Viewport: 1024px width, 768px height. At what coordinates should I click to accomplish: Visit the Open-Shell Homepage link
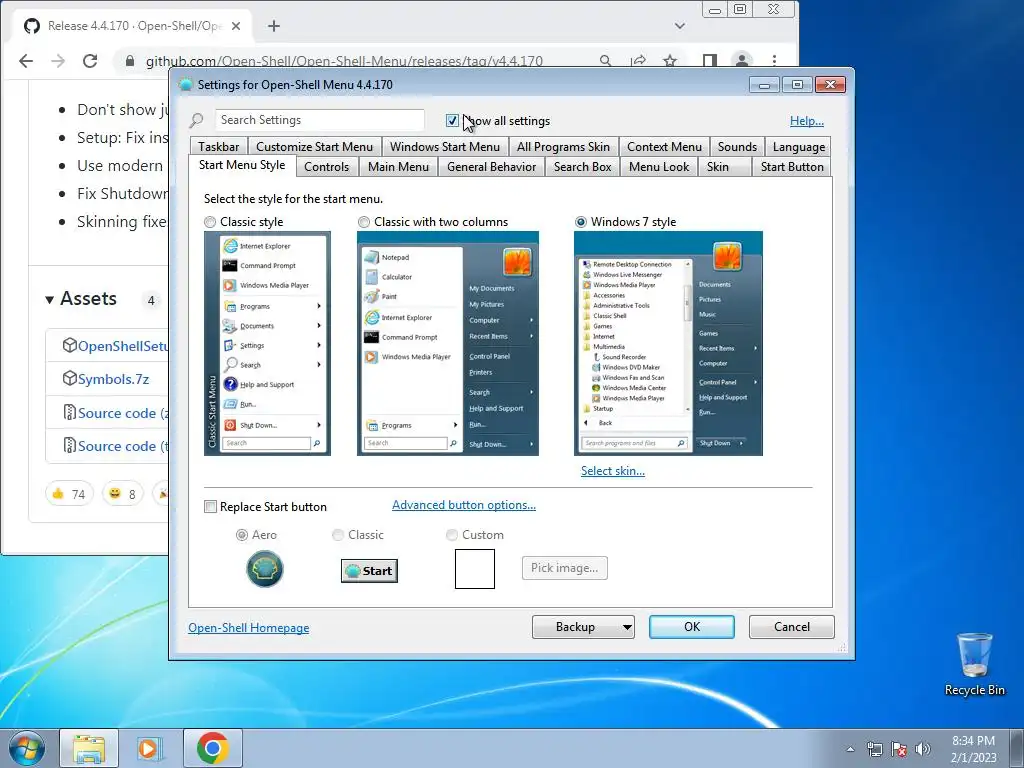coord(248,628)
